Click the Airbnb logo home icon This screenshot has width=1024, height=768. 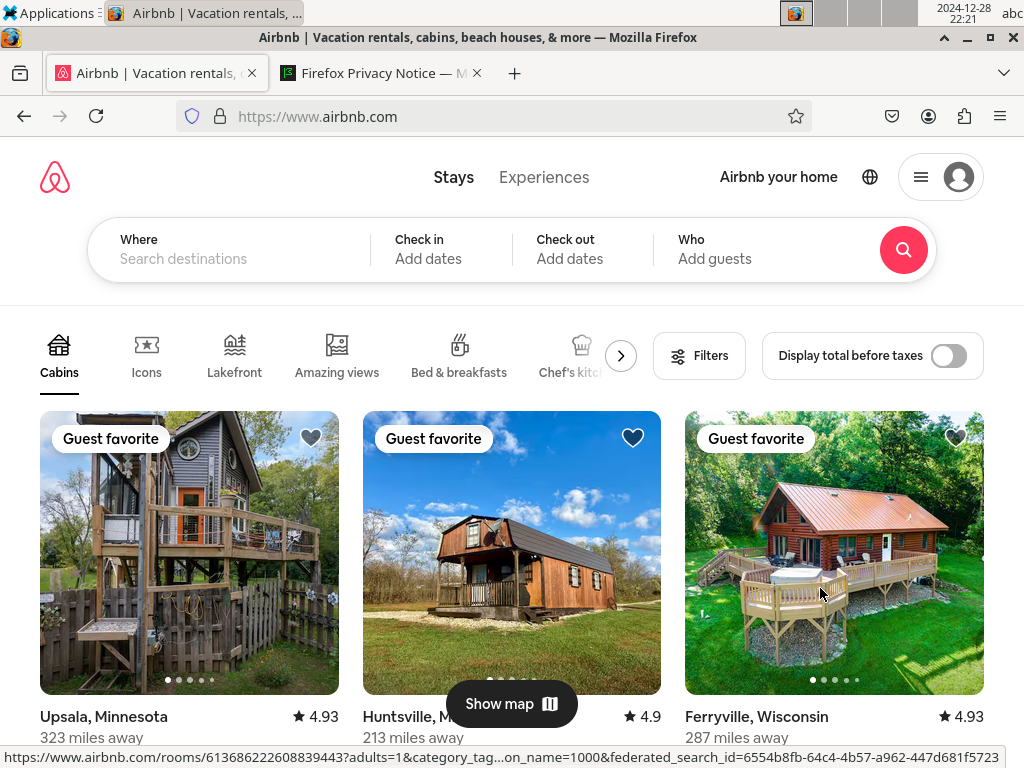click(55, 177)
